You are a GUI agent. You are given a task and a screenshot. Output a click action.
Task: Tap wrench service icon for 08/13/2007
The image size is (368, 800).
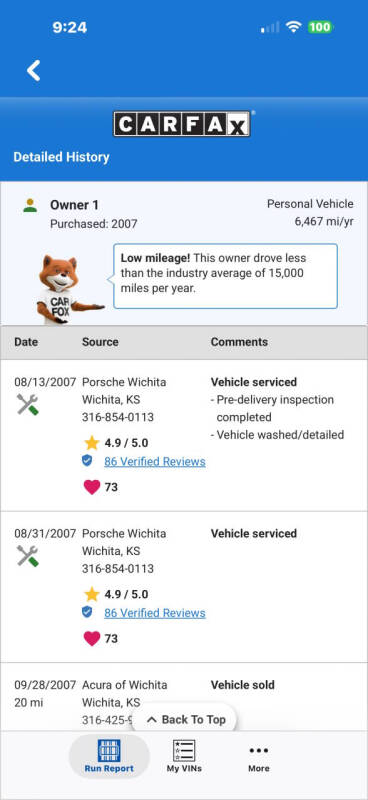tap(28, 405)
